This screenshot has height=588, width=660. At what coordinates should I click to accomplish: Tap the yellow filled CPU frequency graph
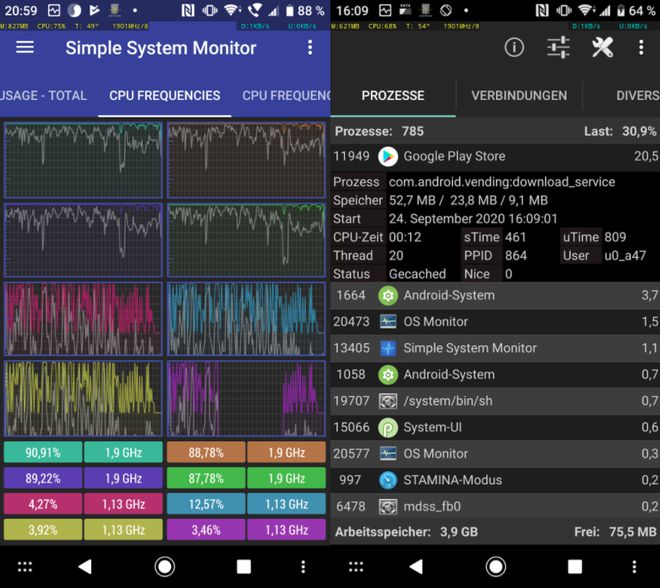[83, 398]
